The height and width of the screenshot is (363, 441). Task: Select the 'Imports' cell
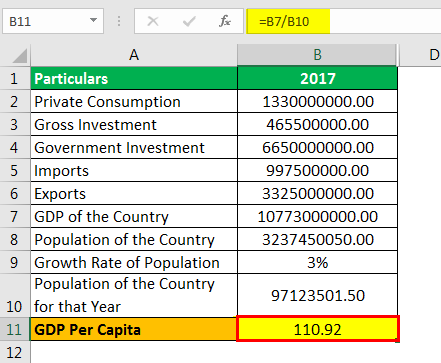coord(134,170)
